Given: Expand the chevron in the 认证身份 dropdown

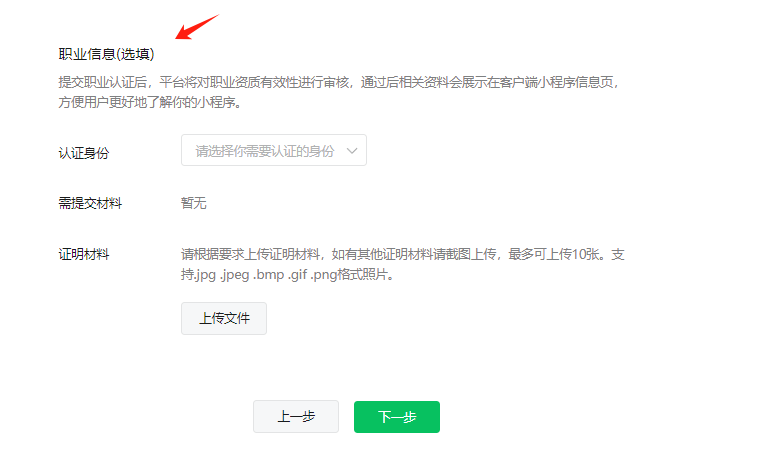Looking at the screenshot, I should [352, 151].
